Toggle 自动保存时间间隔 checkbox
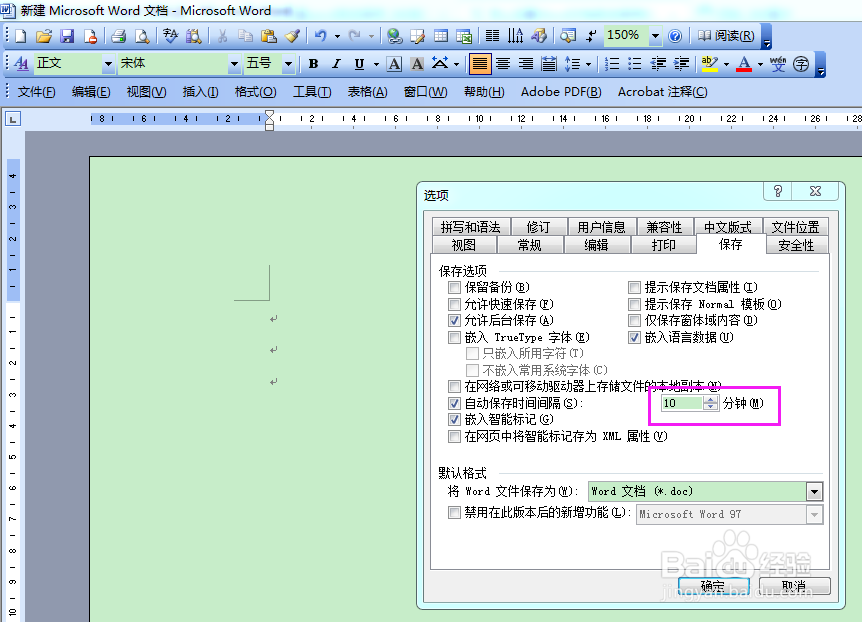 (454, 403)
